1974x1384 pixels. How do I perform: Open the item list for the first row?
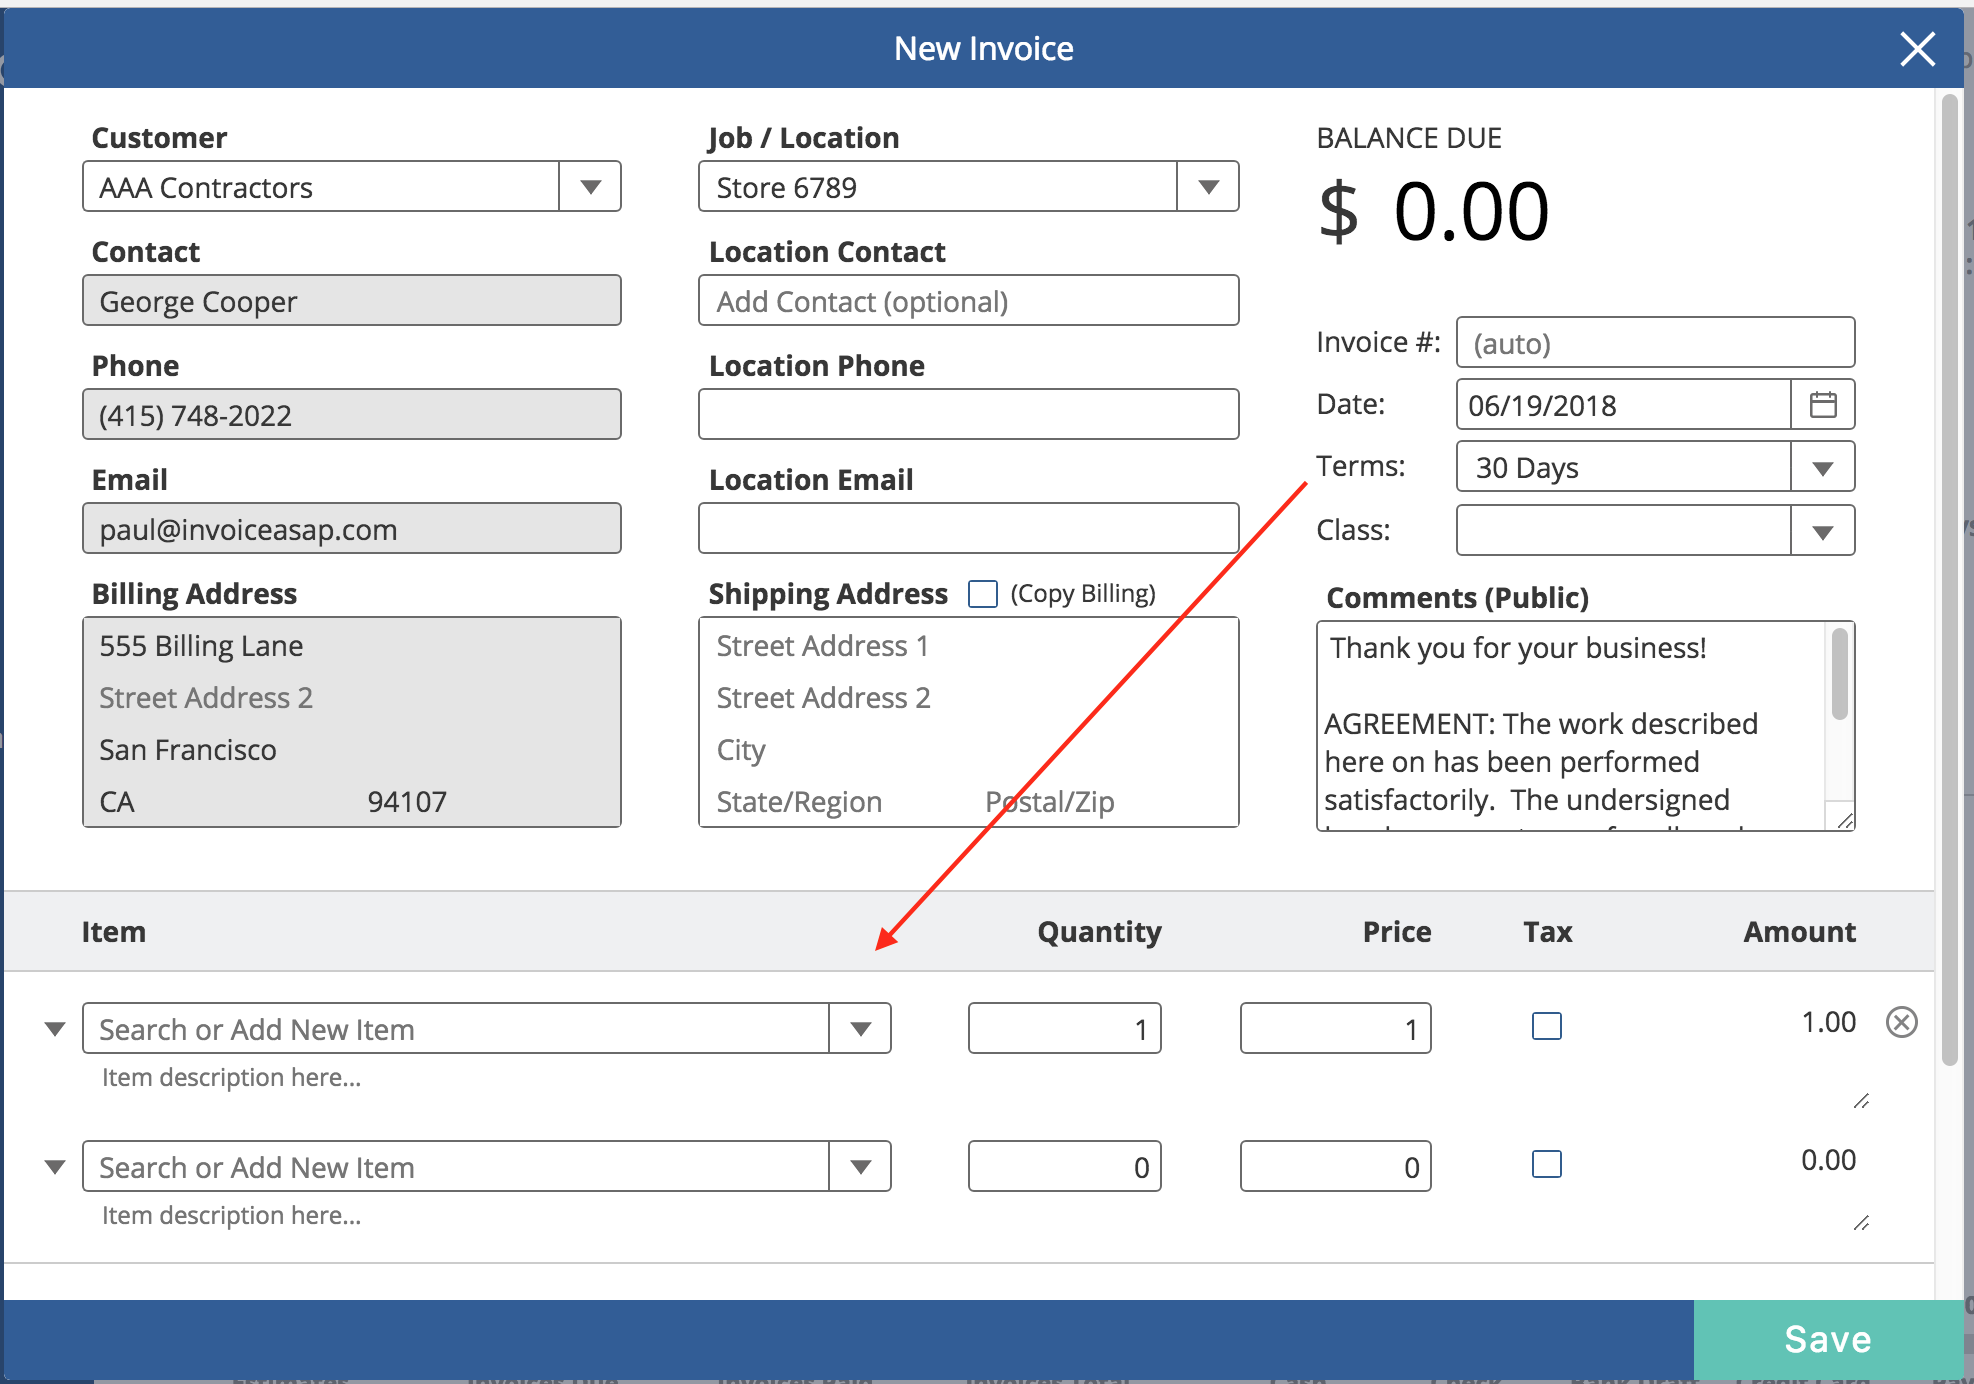click(x=861, y=1028)
